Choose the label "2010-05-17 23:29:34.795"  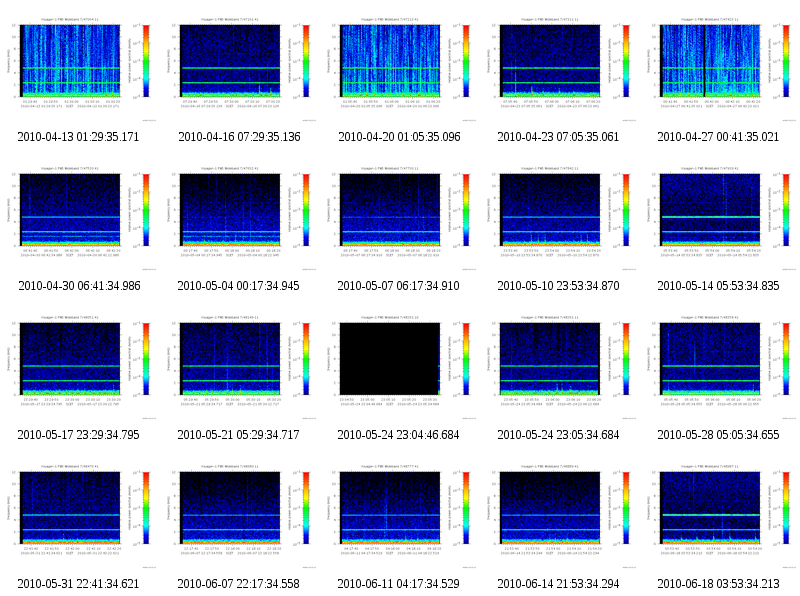click(x=79, y=435)
